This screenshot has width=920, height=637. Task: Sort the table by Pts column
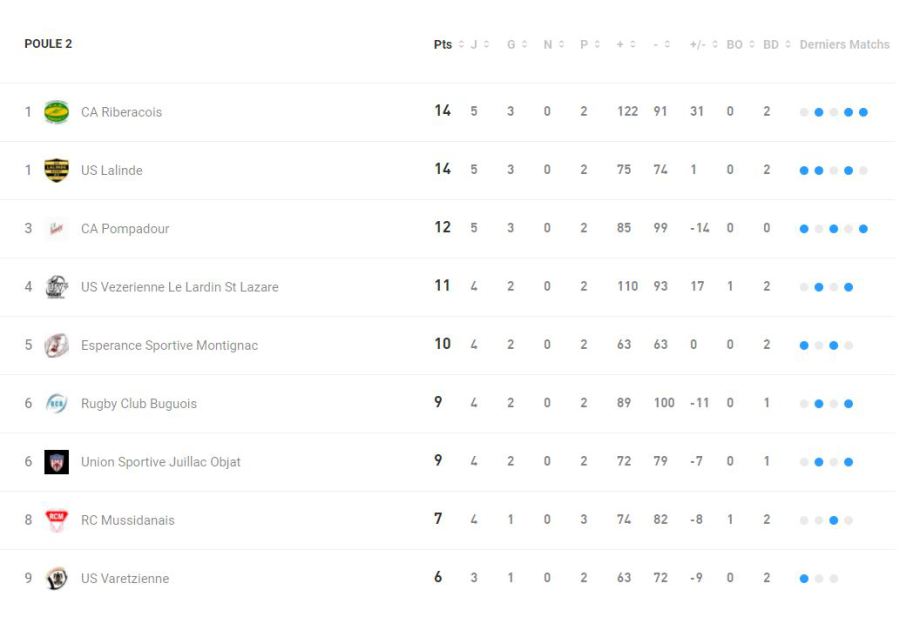pos(447,45)
